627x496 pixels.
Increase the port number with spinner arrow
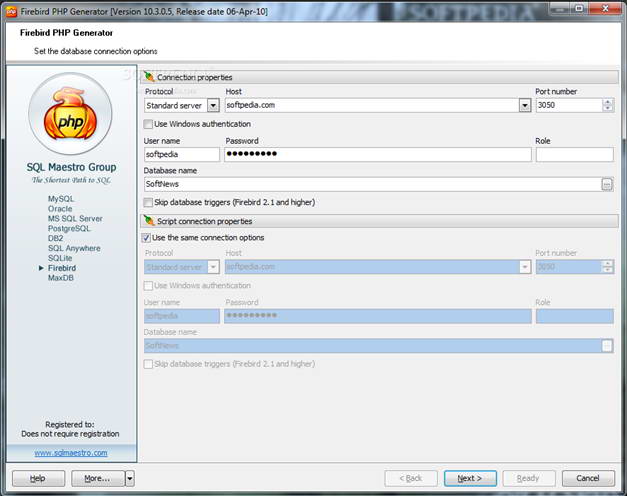(607, 101)
